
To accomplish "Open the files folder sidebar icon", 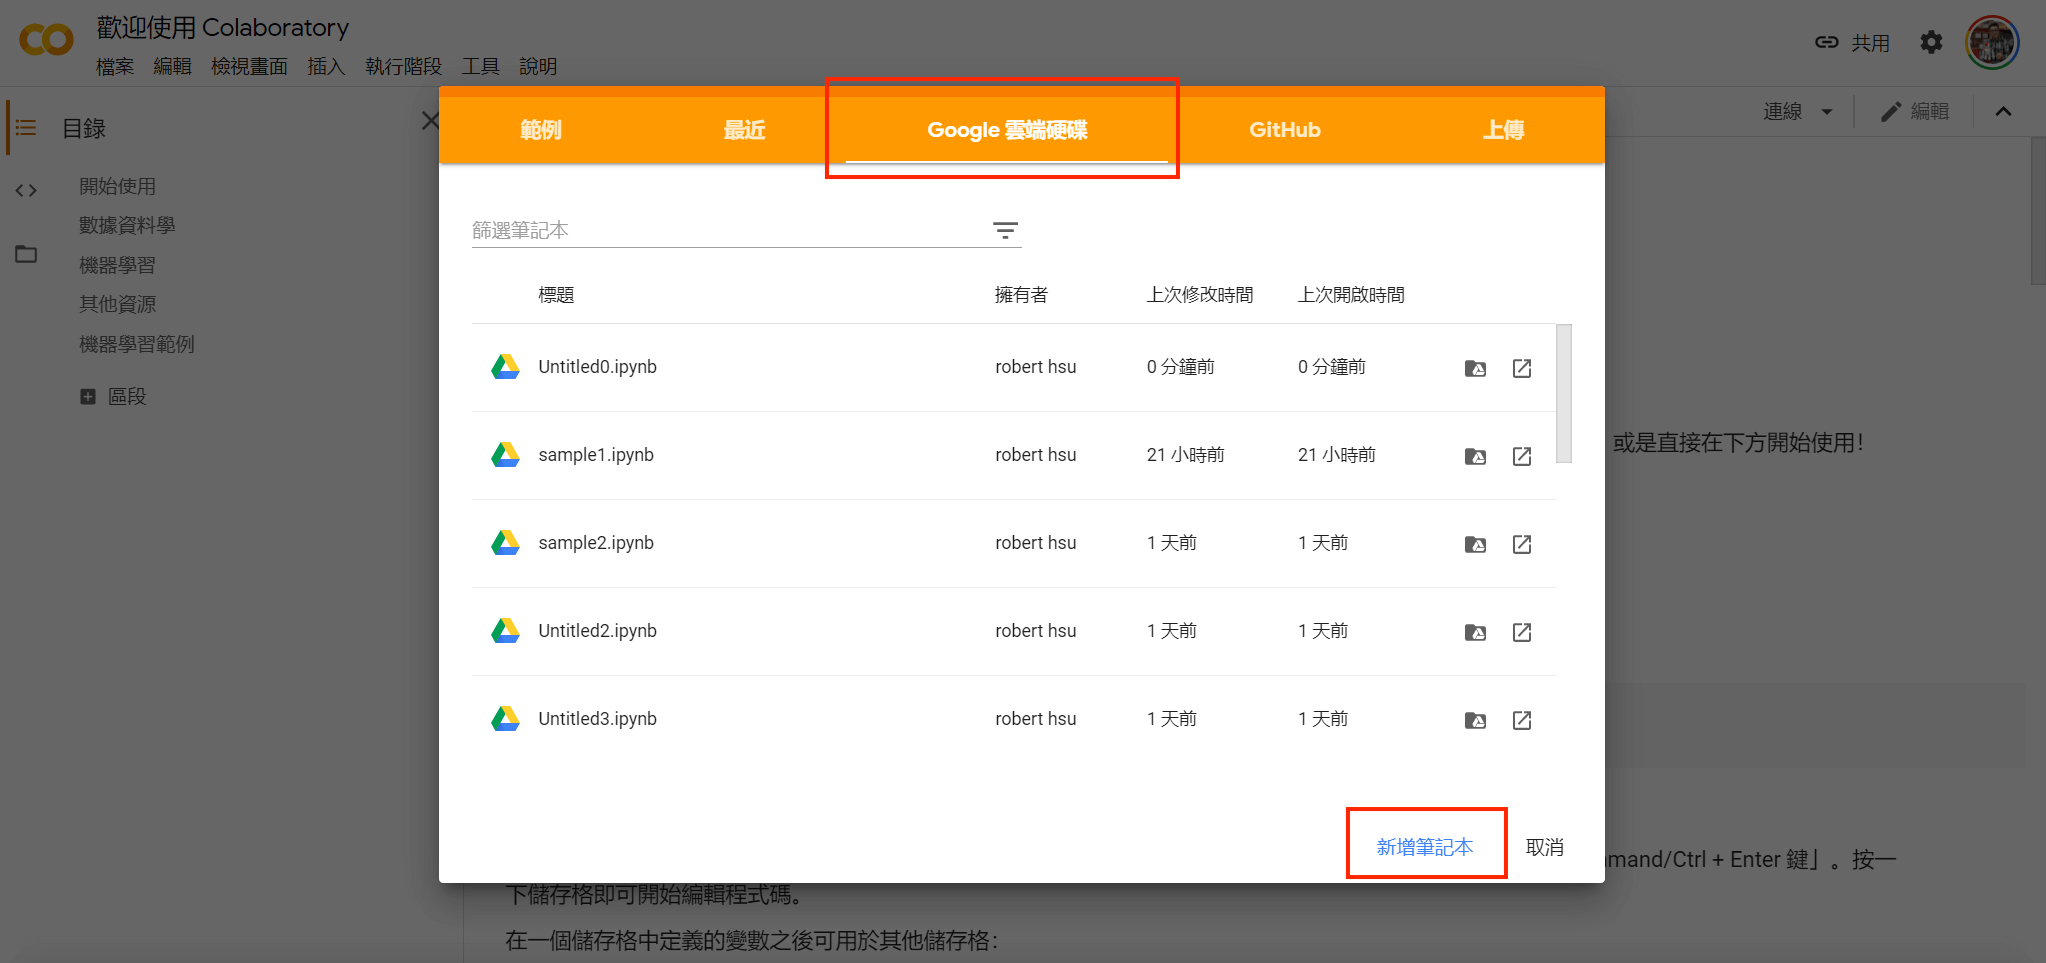I will [26, 254].
